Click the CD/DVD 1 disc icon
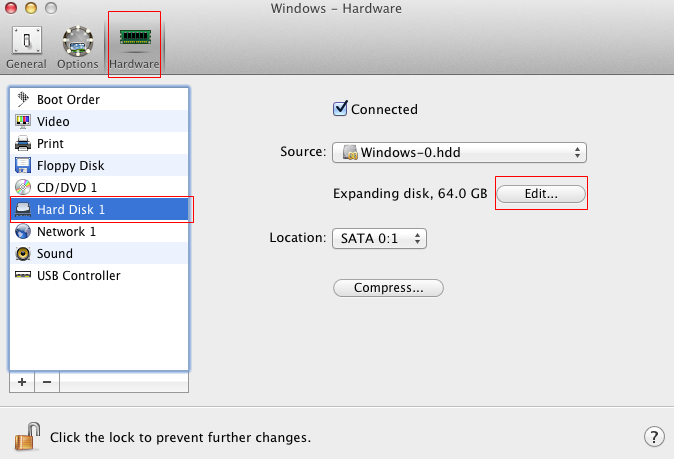Image resolution: width=674 pixels, height=459 pixels. pyautogui.click(x=23, y=187)
